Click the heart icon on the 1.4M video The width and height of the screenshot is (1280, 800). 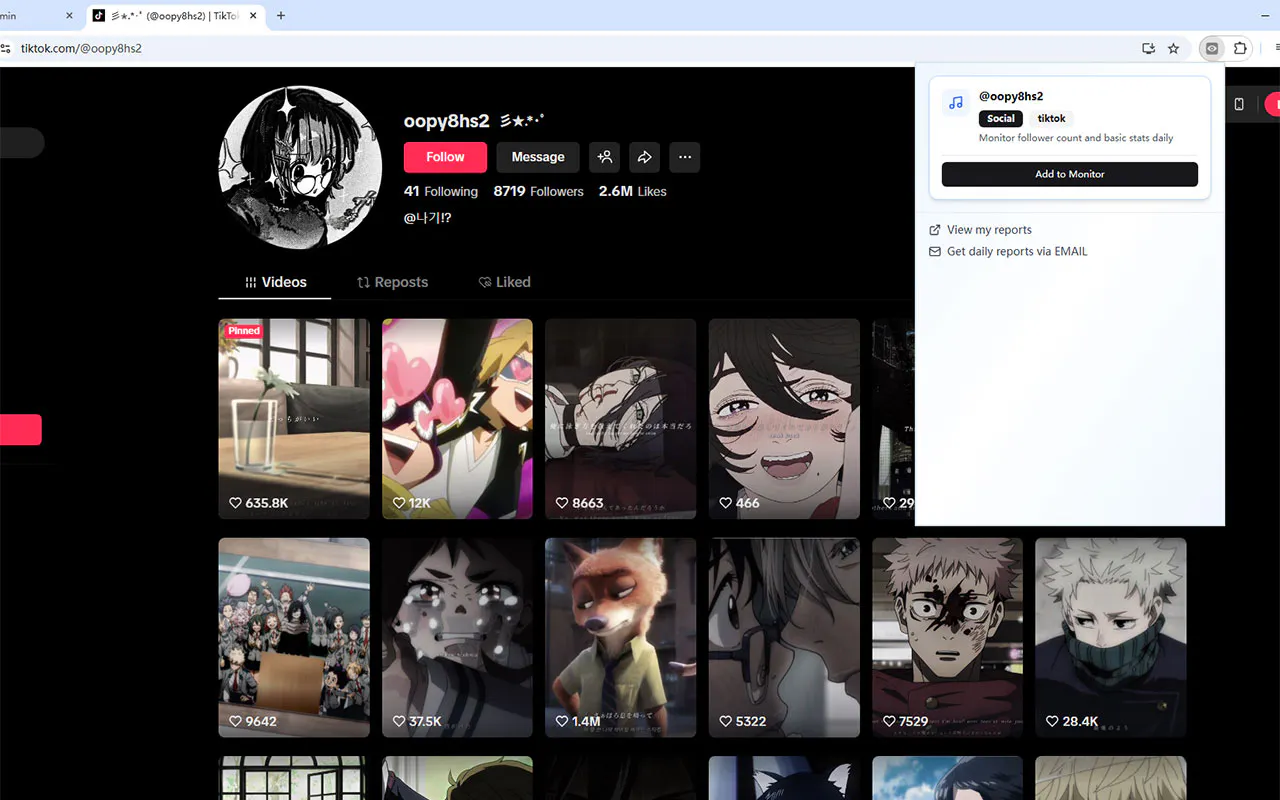click(563, 721)
